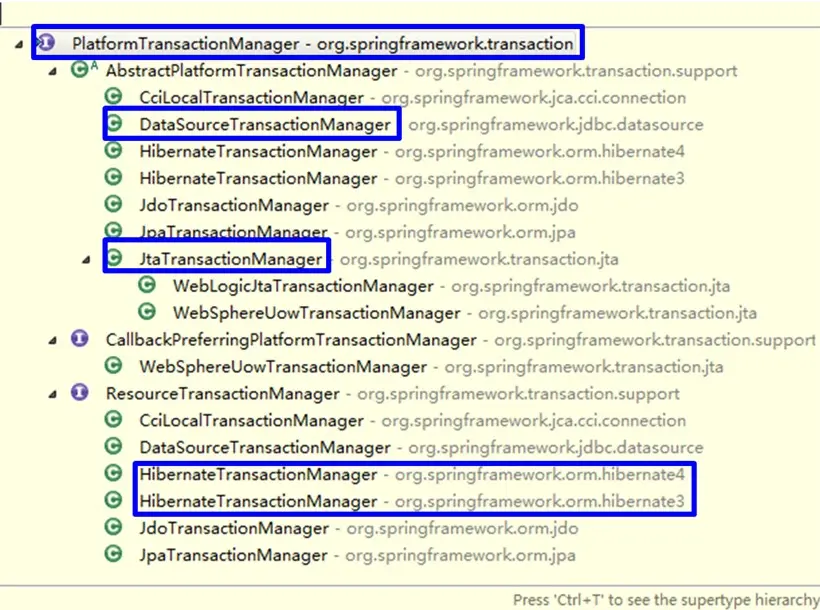820x610 pixels.
Task: Click the CallbackPreferringPlatformTransactionManager interface icon
Action: [79, 338]
